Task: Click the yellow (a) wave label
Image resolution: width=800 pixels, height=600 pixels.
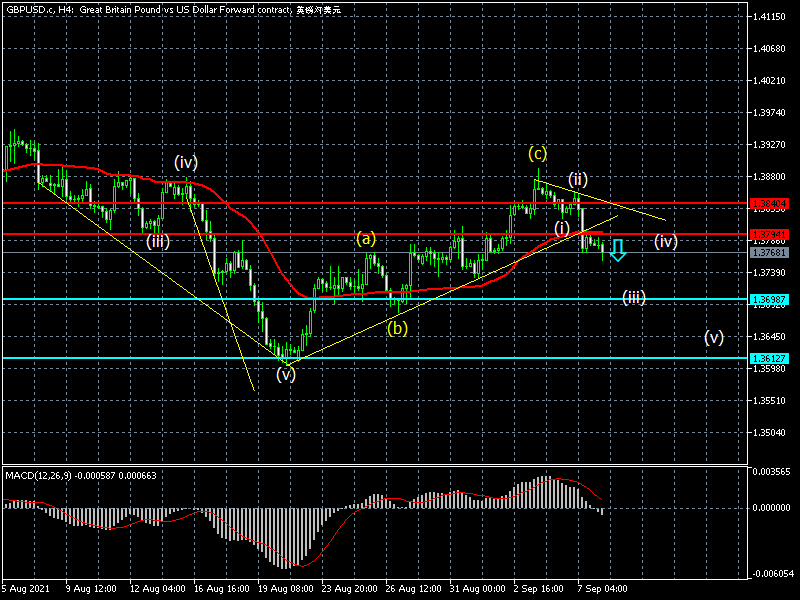Action: (367, 238)
